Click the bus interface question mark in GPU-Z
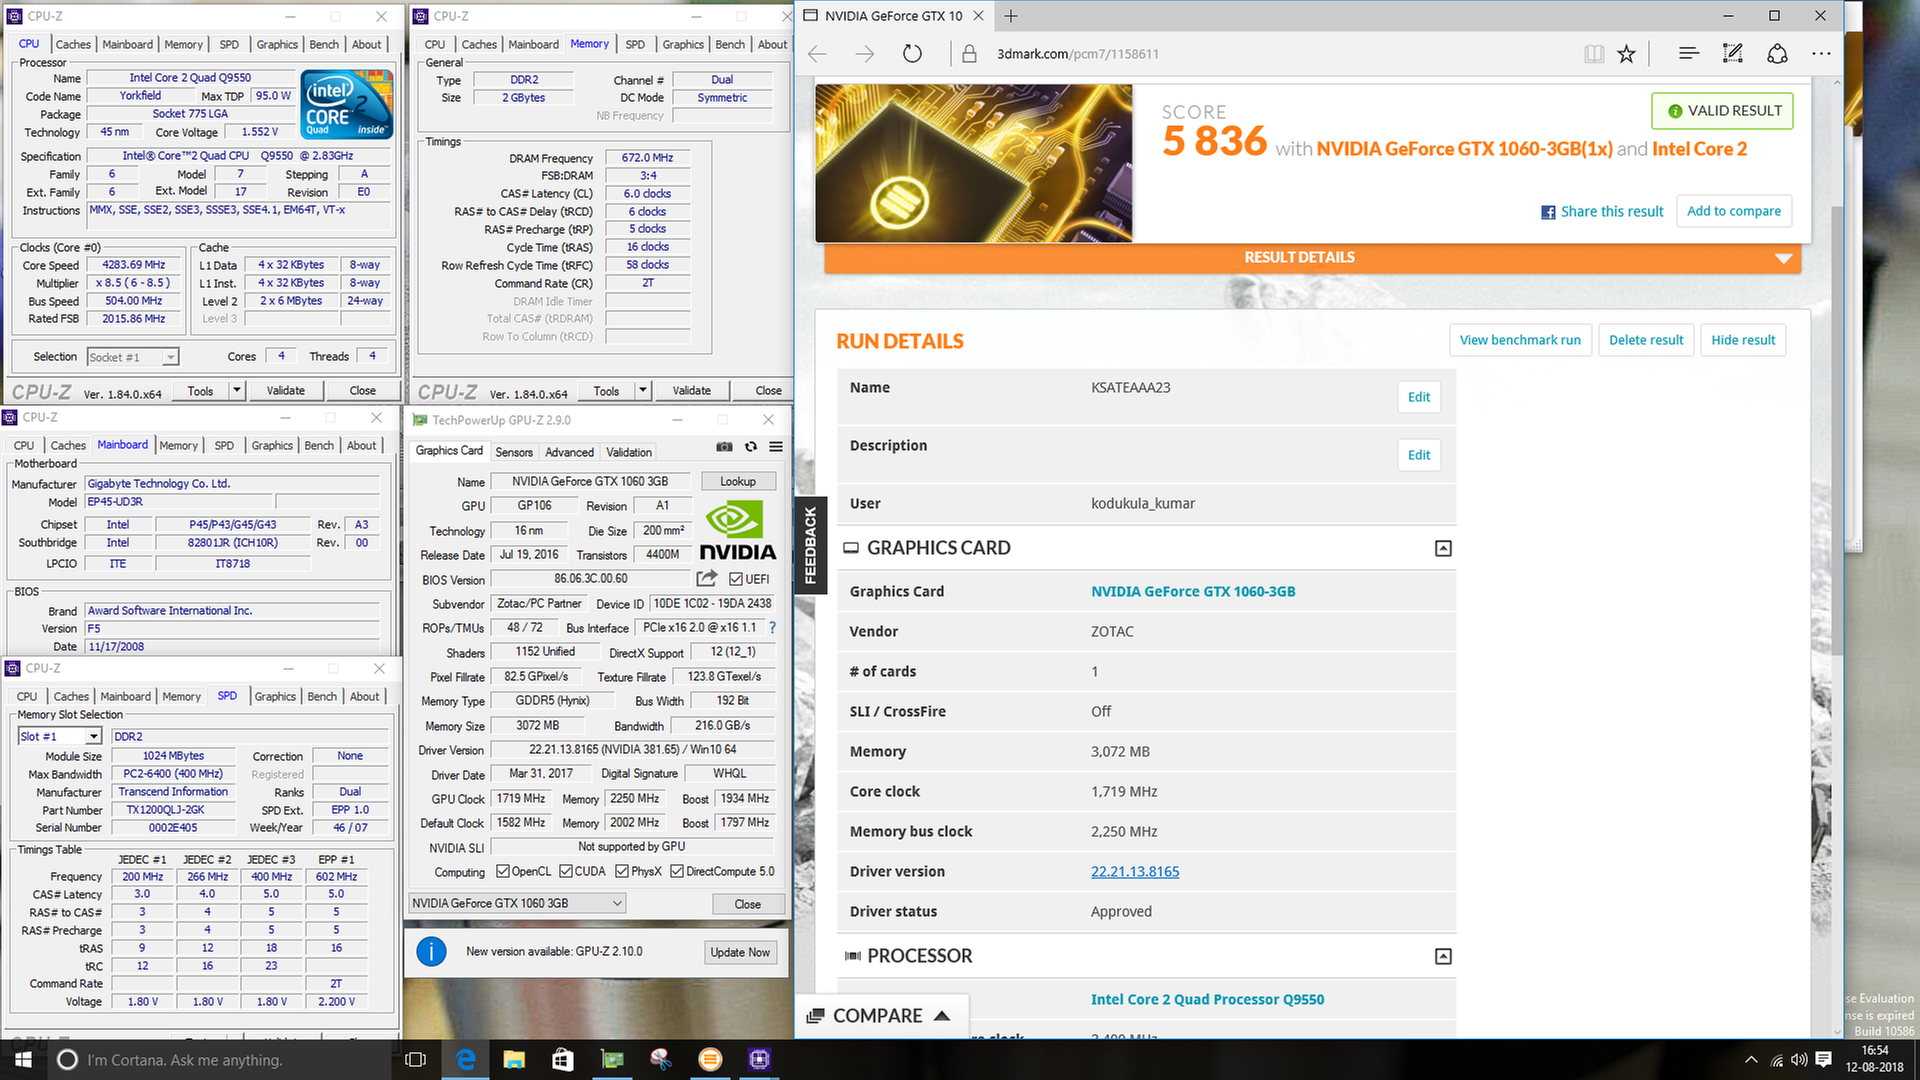 point(772,627)
